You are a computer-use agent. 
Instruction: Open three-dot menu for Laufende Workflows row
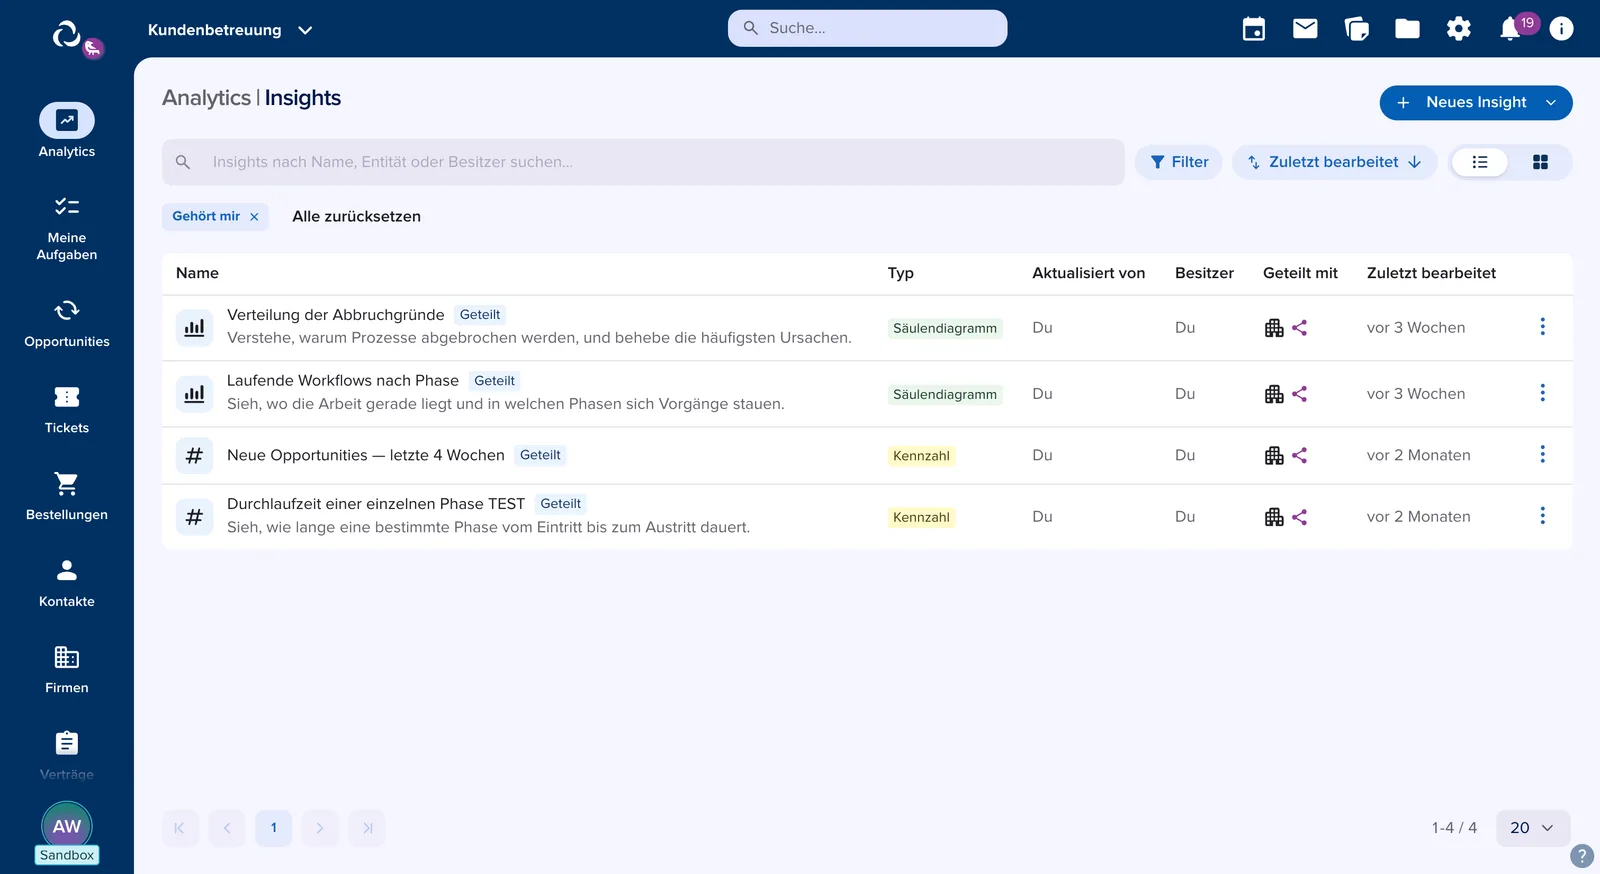[1542, 393]
